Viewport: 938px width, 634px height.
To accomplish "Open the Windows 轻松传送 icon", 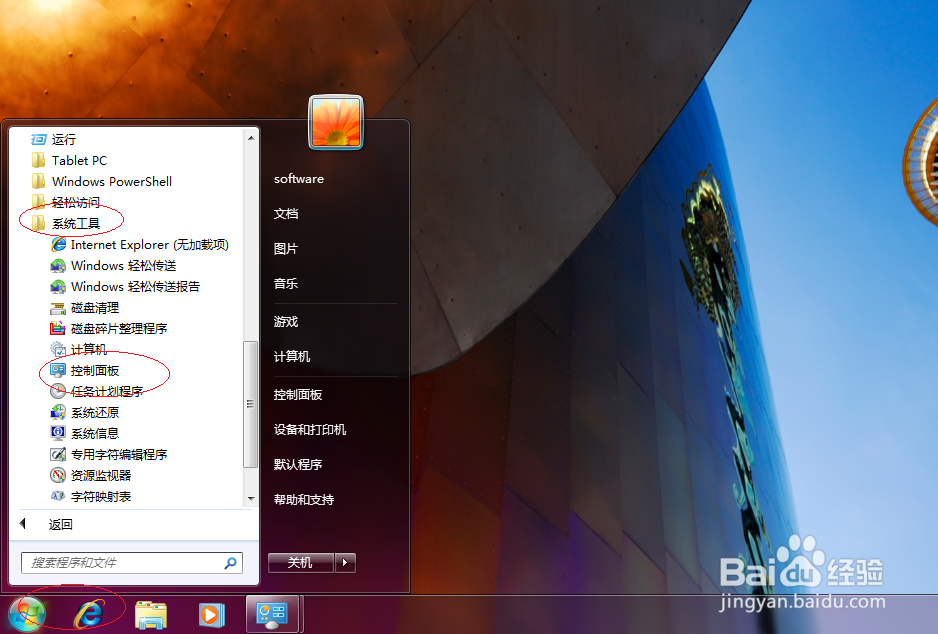I will pos(58,266).
